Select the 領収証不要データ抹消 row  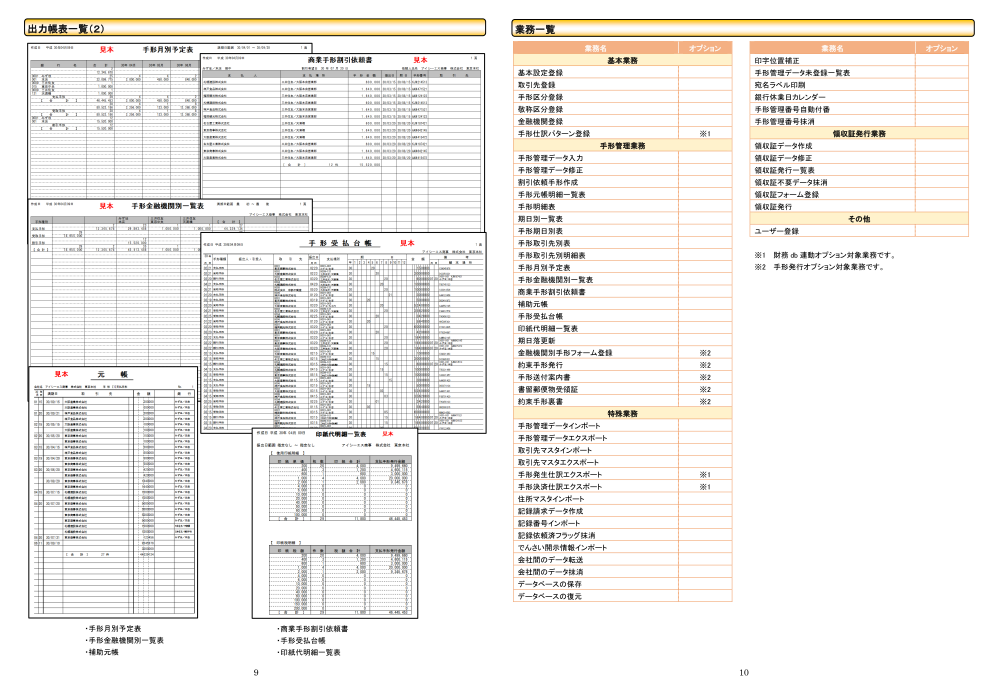(859, 182)
